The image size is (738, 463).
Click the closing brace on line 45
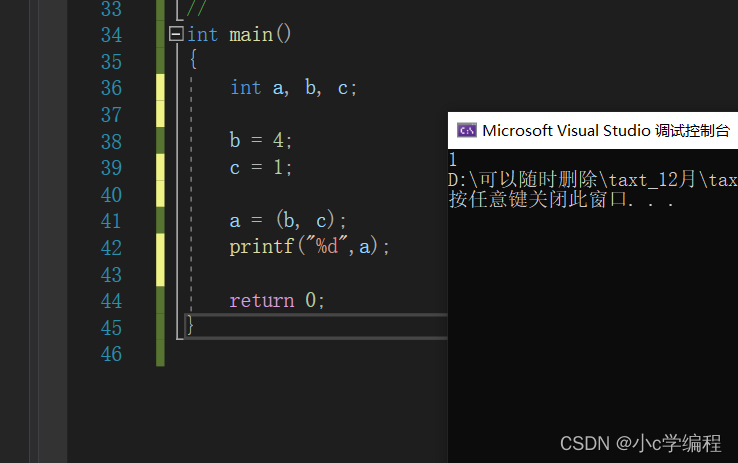pos(190,326)
